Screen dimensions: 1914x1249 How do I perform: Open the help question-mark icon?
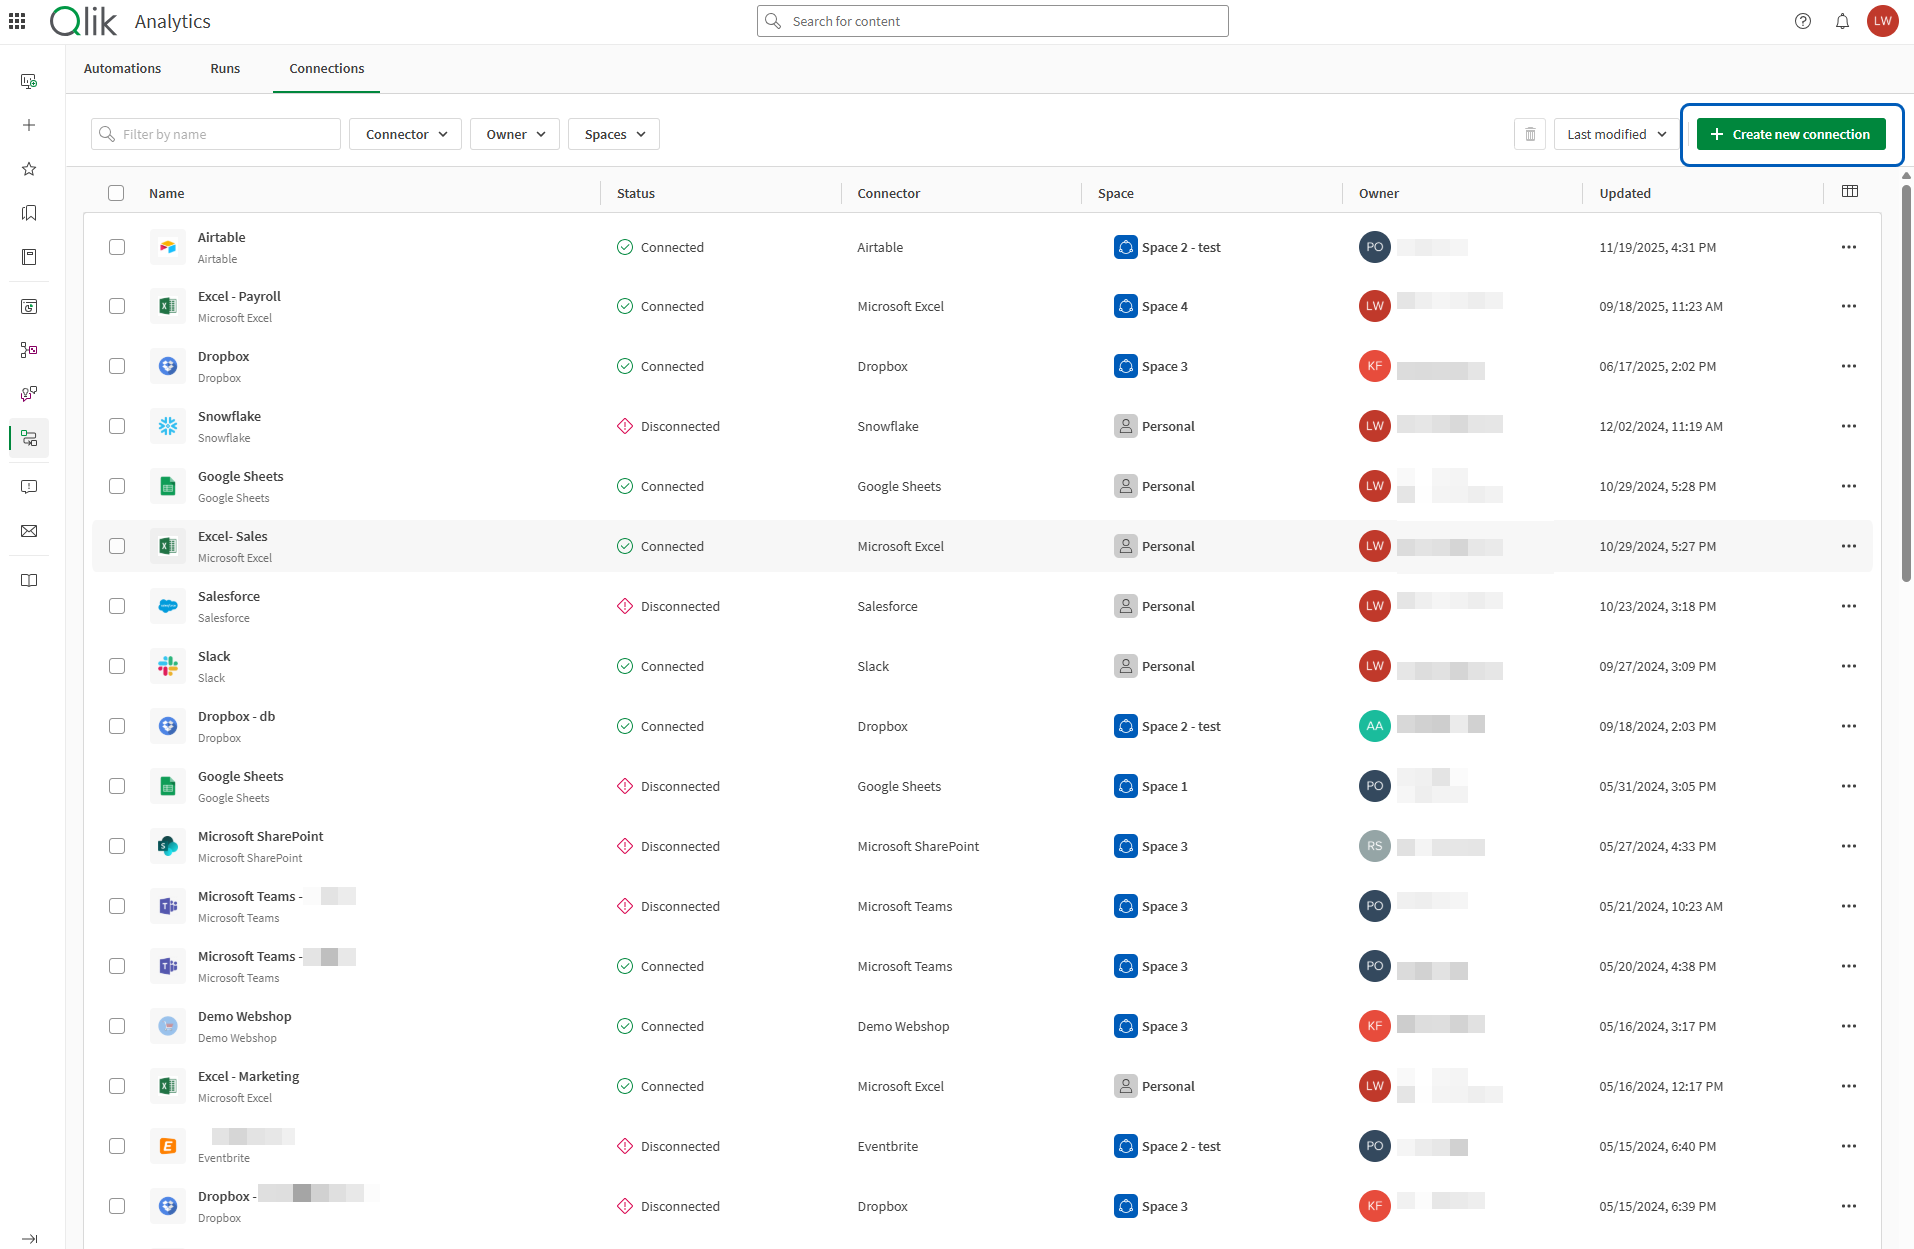click(1803, 21)
